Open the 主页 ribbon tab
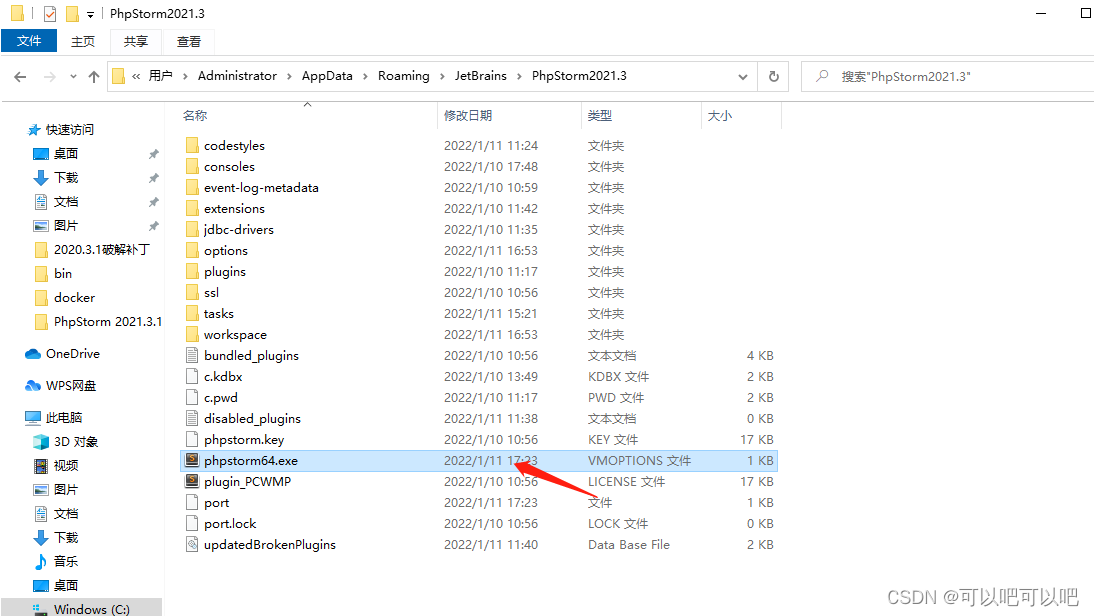This screenshot has height=616, width=1094. point(83,41)
